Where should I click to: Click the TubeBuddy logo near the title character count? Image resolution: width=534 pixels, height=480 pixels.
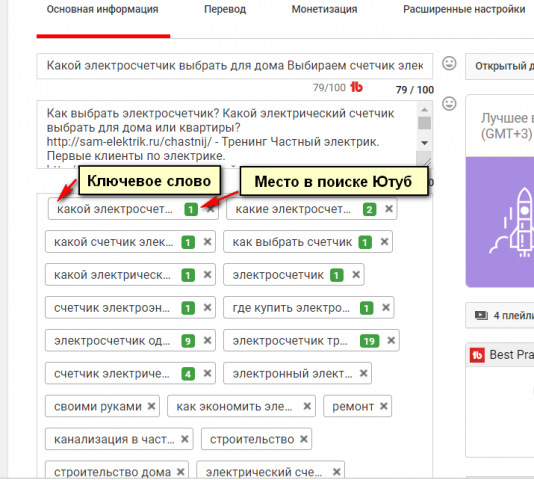pos(356,87)
